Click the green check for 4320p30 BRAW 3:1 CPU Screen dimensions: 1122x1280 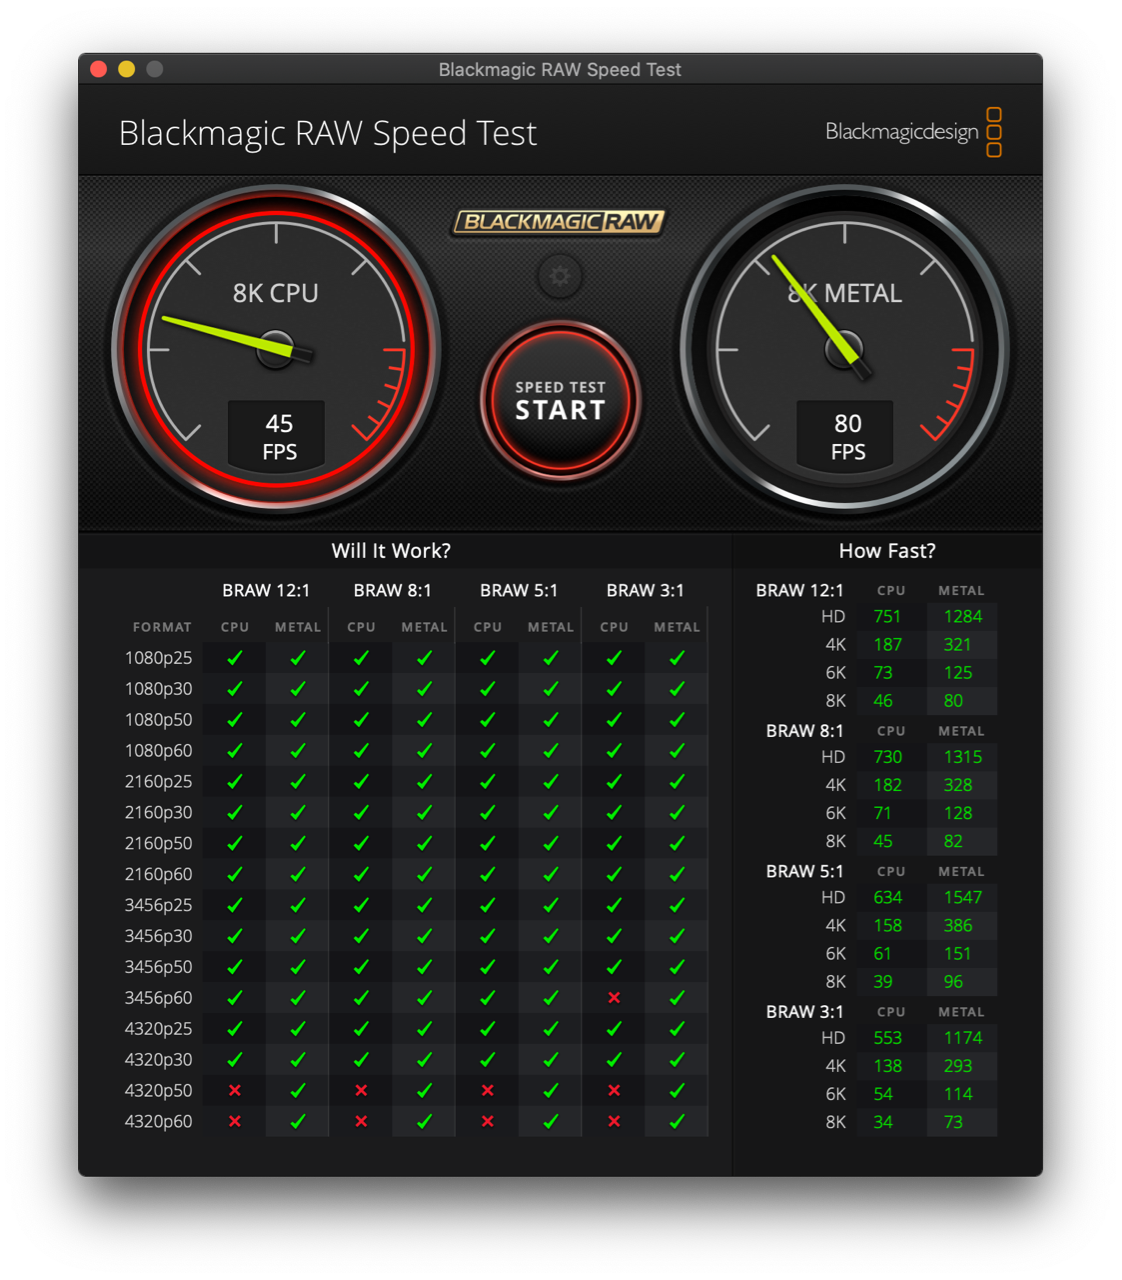point(614,1060)
